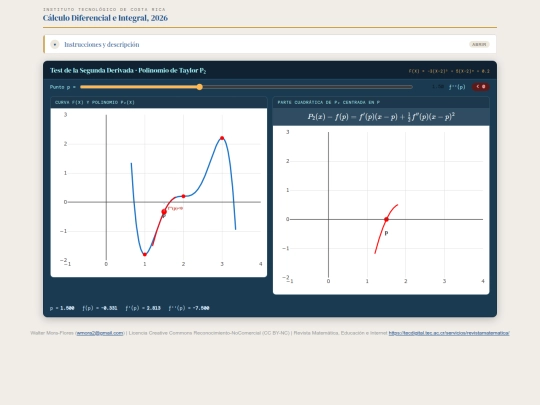The height and width of the screenshot is (405, 540).
Task: Open the tecdigital revistamatematica link
Action: pyautogui.click(x=449, y=333)
